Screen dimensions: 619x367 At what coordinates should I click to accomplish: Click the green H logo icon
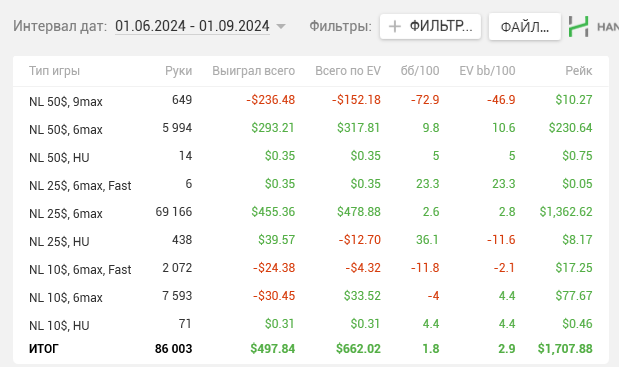(578, 26)
